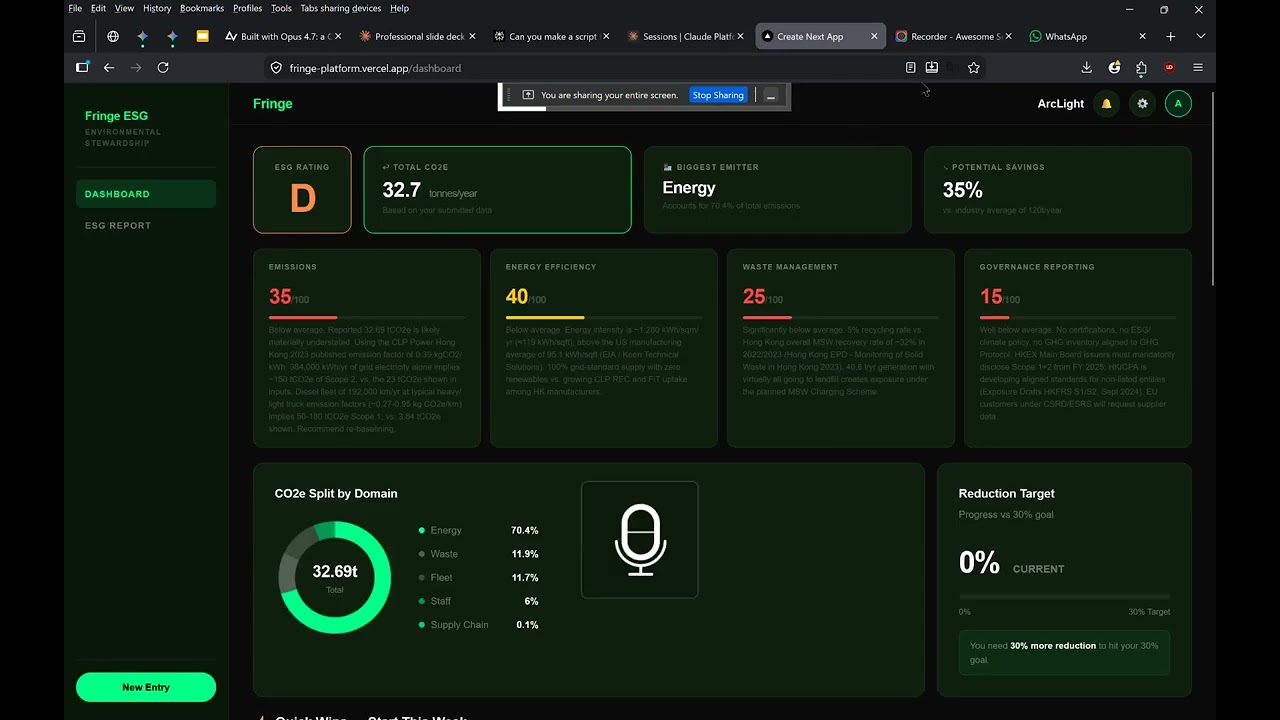The height and width of the screenshot is (720, 1280).
Task: Reload the dashboard page
Action: (x=163, y=68)
